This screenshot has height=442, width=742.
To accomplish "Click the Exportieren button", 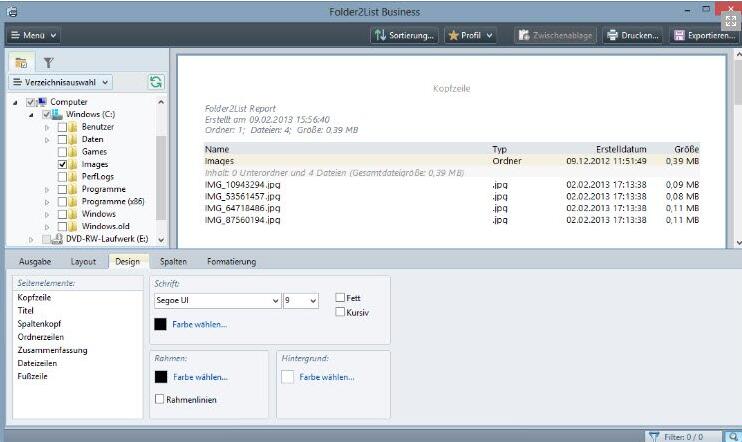I will coord(704,35).
